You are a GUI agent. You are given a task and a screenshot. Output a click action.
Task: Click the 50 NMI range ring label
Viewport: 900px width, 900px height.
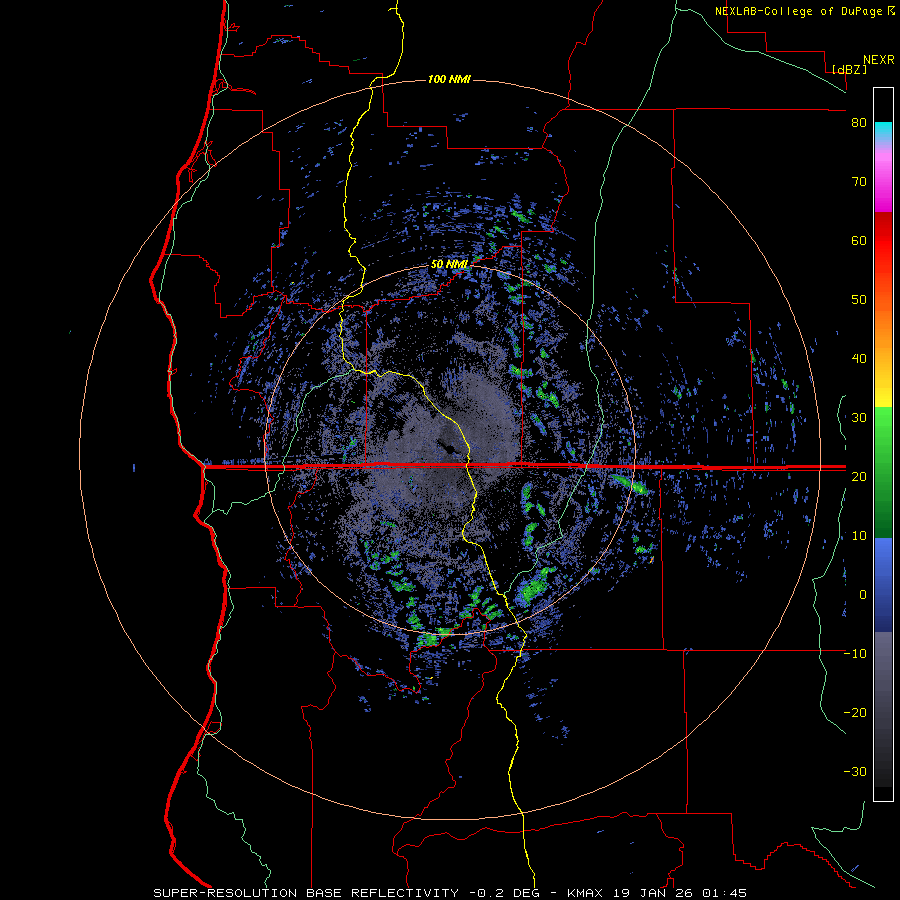tap(449, 265)
